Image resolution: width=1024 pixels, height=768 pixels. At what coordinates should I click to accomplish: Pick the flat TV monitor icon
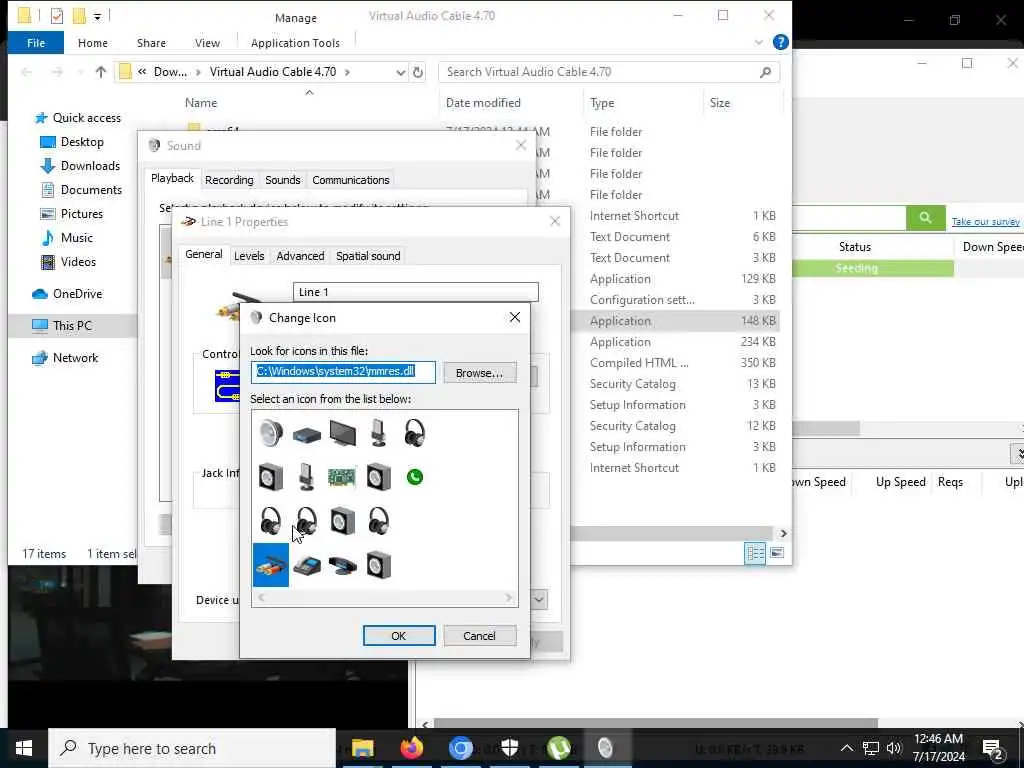pos(342,433)
